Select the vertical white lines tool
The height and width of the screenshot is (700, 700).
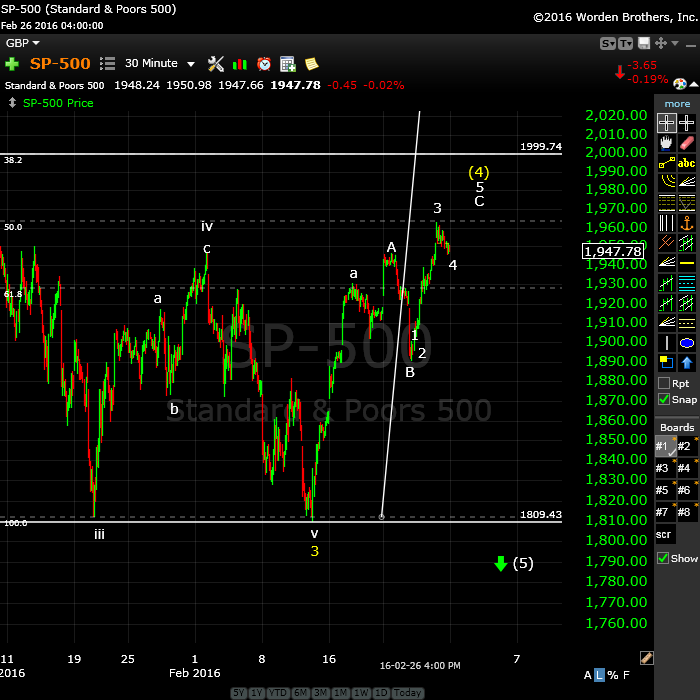[x=666, y=222]
